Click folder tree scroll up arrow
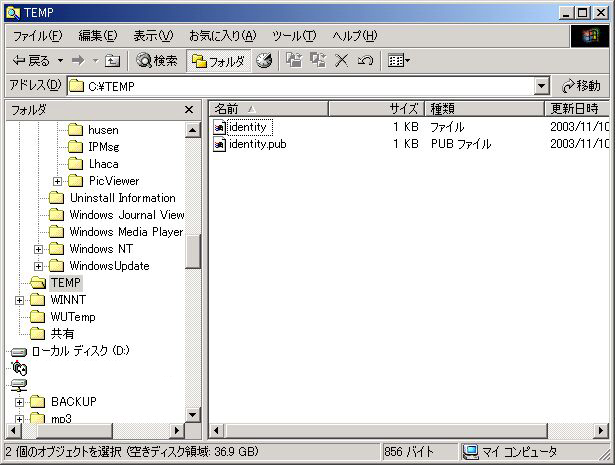The image size is (615, 465). (x=193, y=130)
